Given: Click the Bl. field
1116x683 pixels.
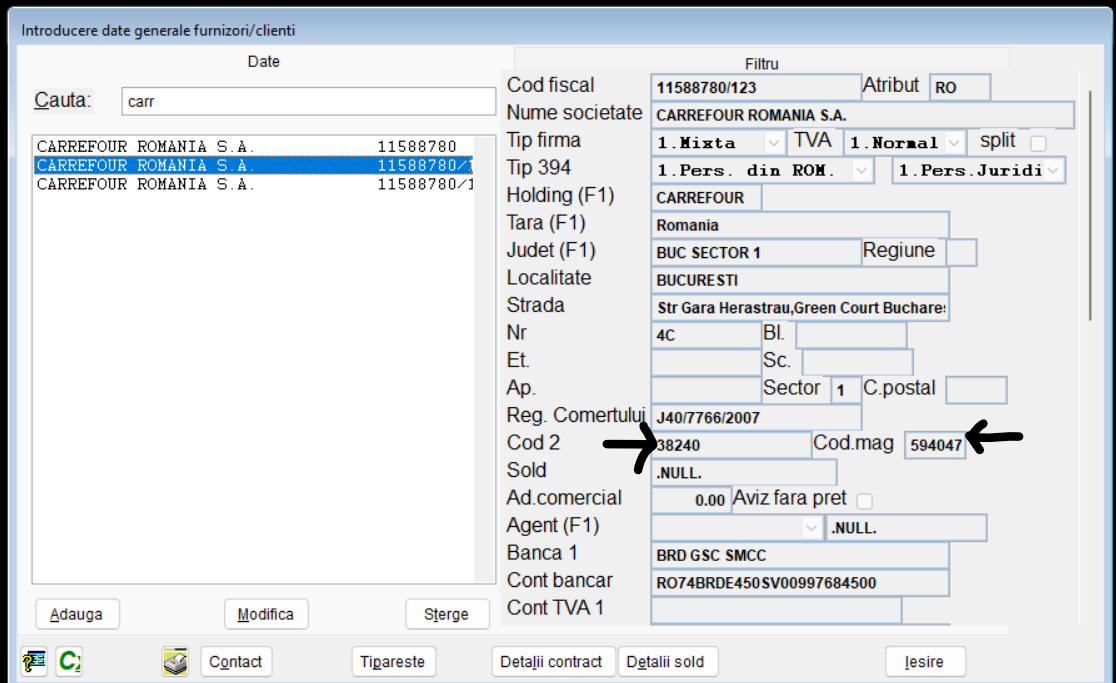Looking at the screenshot, I should coord(851,335).
